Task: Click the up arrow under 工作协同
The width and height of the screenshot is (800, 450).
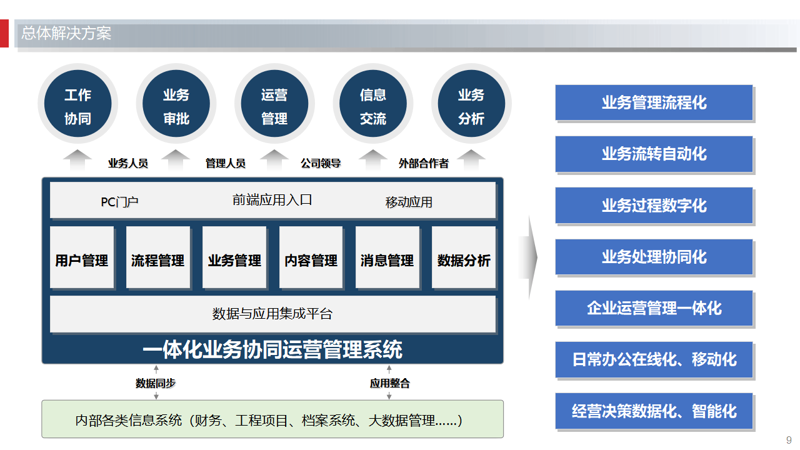Action: (x=78, y=160)
